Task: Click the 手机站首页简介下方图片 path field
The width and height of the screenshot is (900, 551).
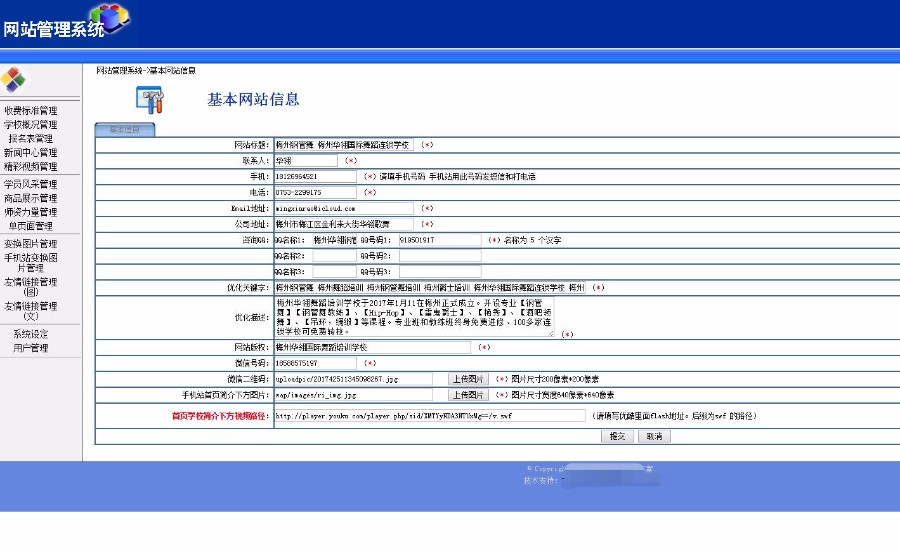Action: [x=354, y=395]
